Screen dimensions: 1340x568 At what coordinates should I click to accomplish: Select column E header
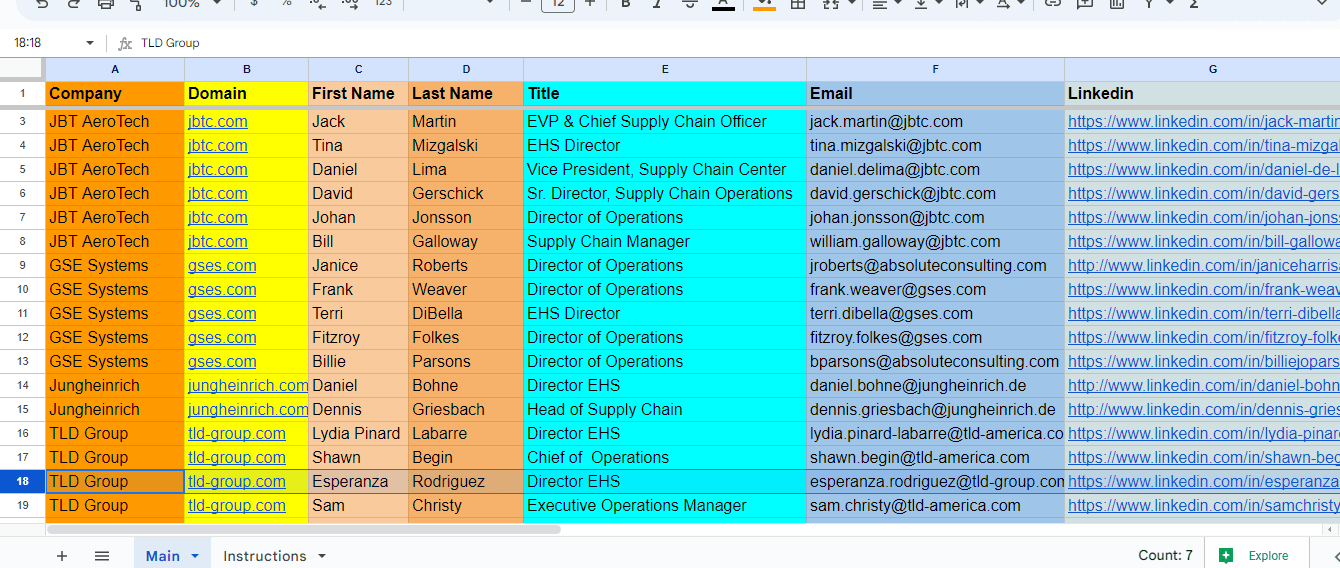(x=665, y=69)
